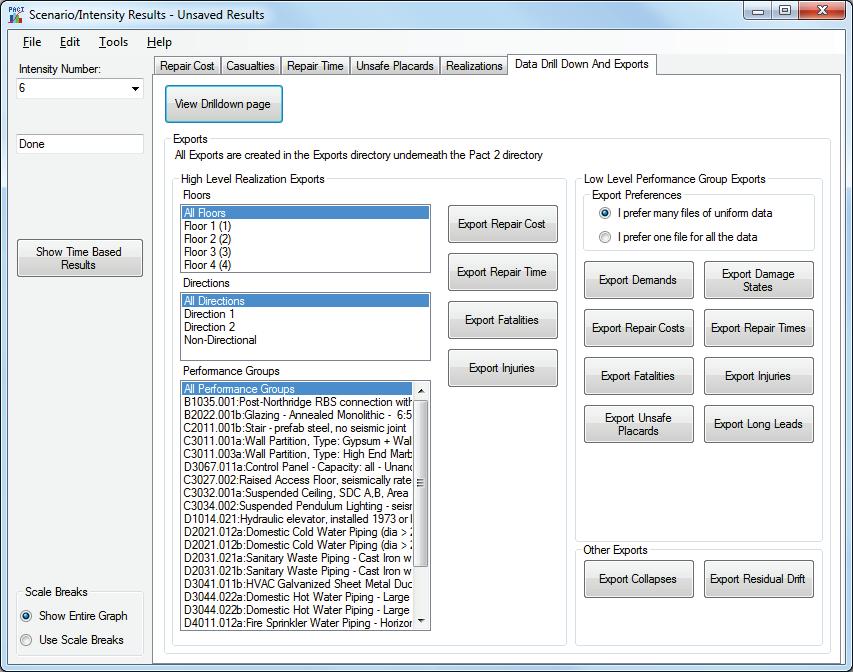853x672 pixels.
Task: Expand the Intensity Number dropdown
Action: point(135,88)
